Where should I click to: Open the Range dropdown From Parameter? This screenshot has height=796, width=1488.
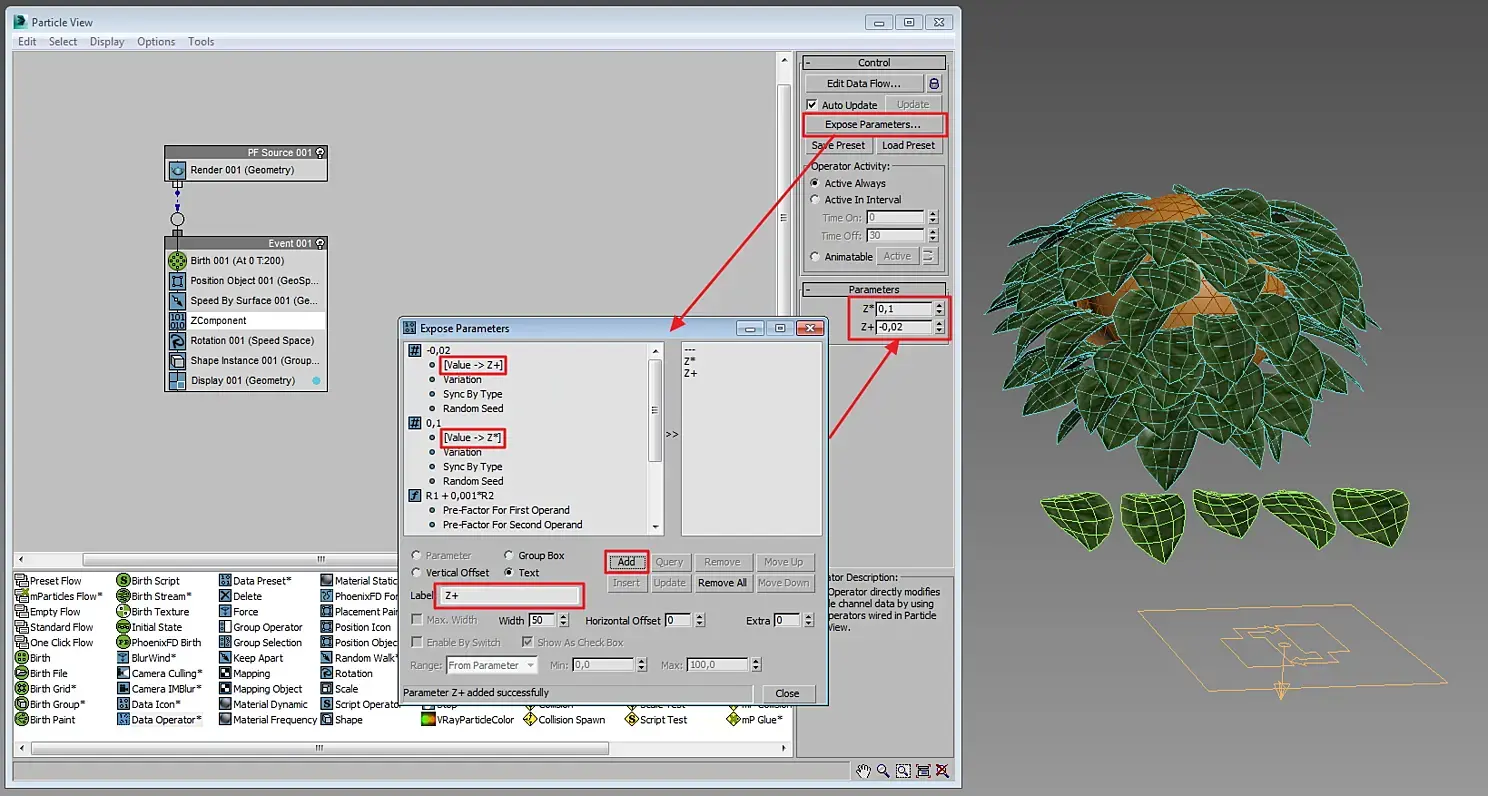point(492,665)
